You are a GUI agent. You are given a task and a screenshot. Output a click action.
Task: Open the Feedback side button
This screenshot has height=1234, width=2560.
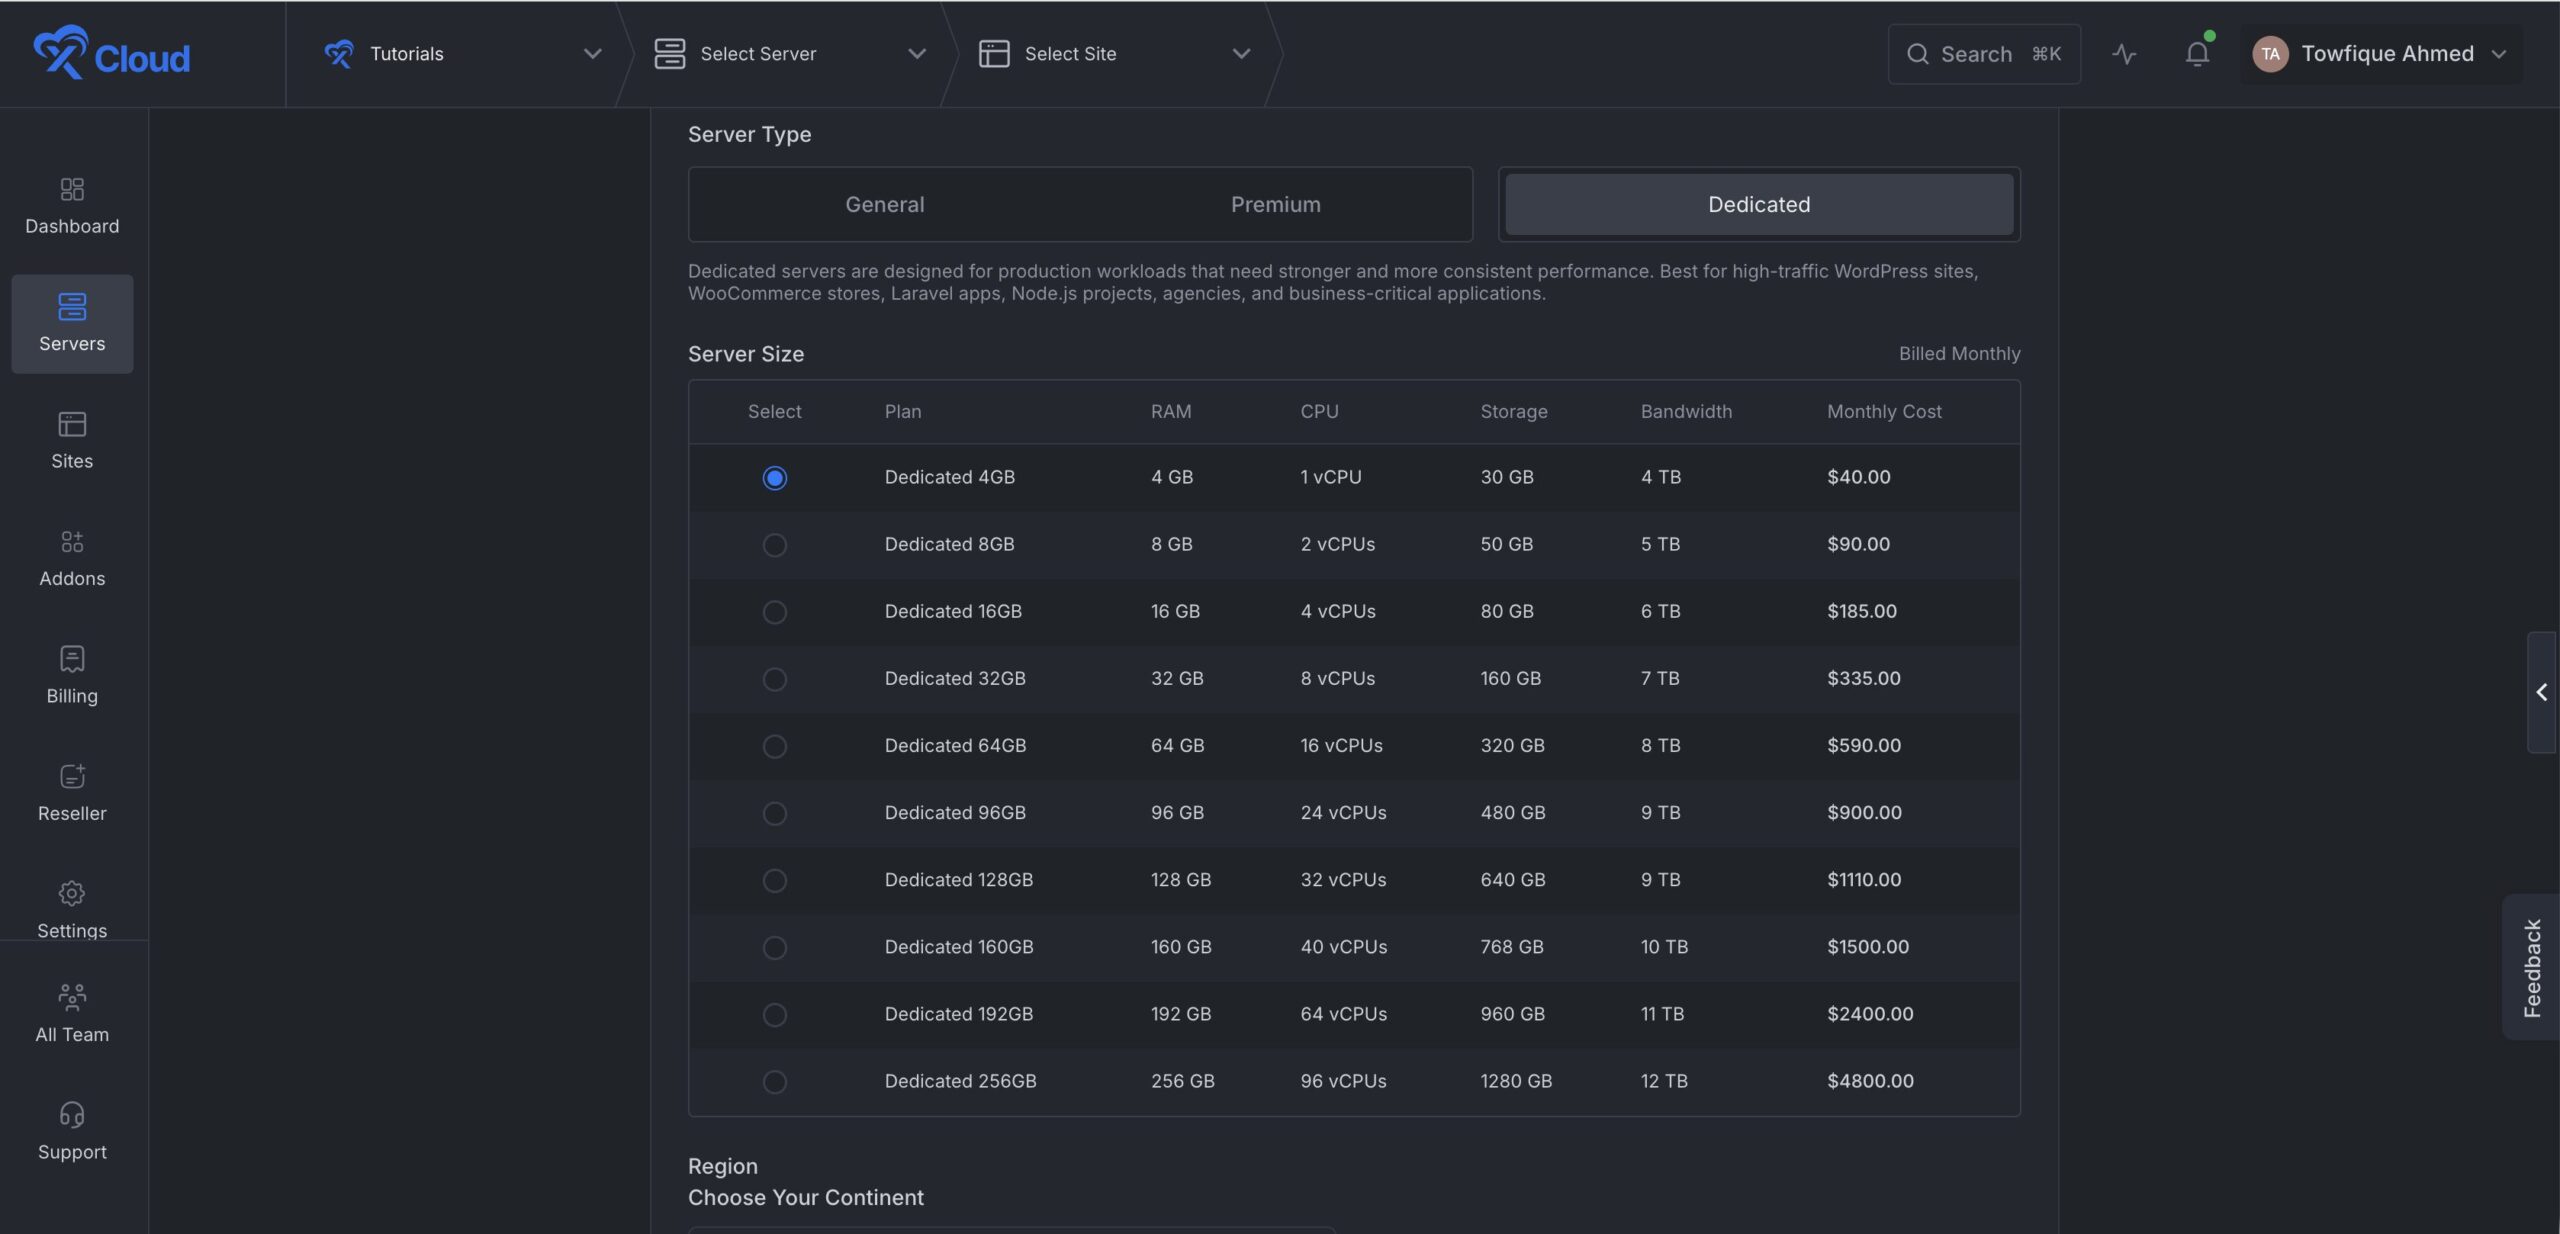(2531, 968)
